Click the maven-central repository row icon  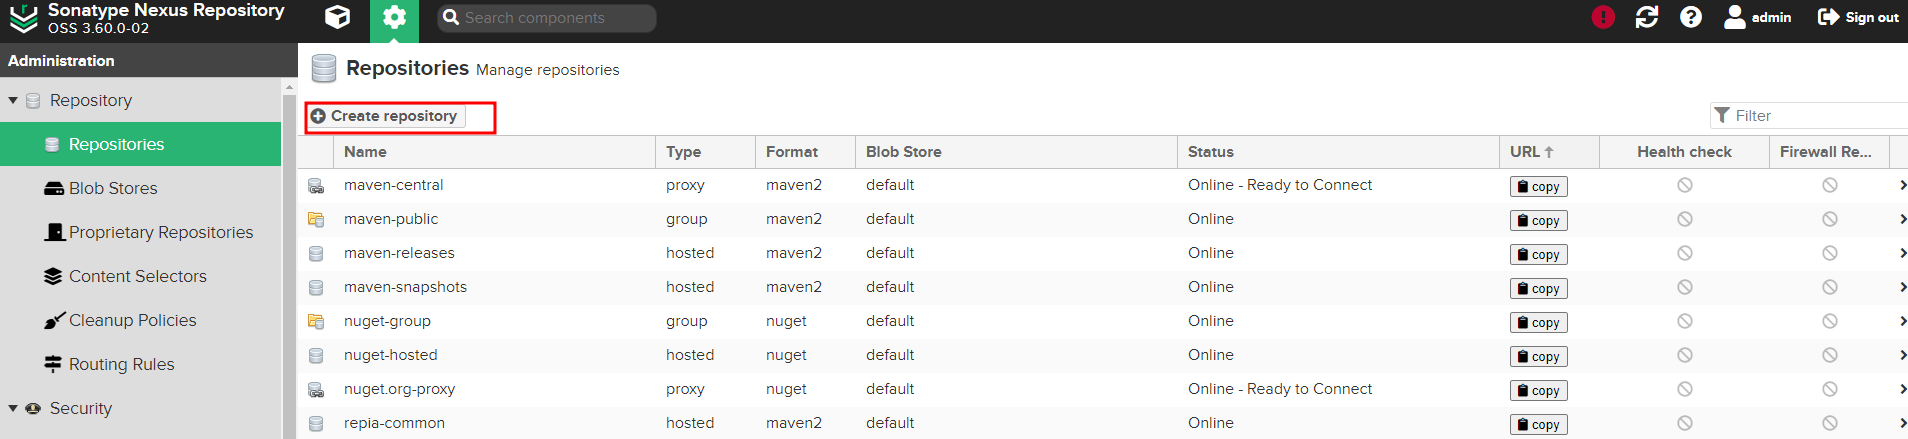pos(316,186)
